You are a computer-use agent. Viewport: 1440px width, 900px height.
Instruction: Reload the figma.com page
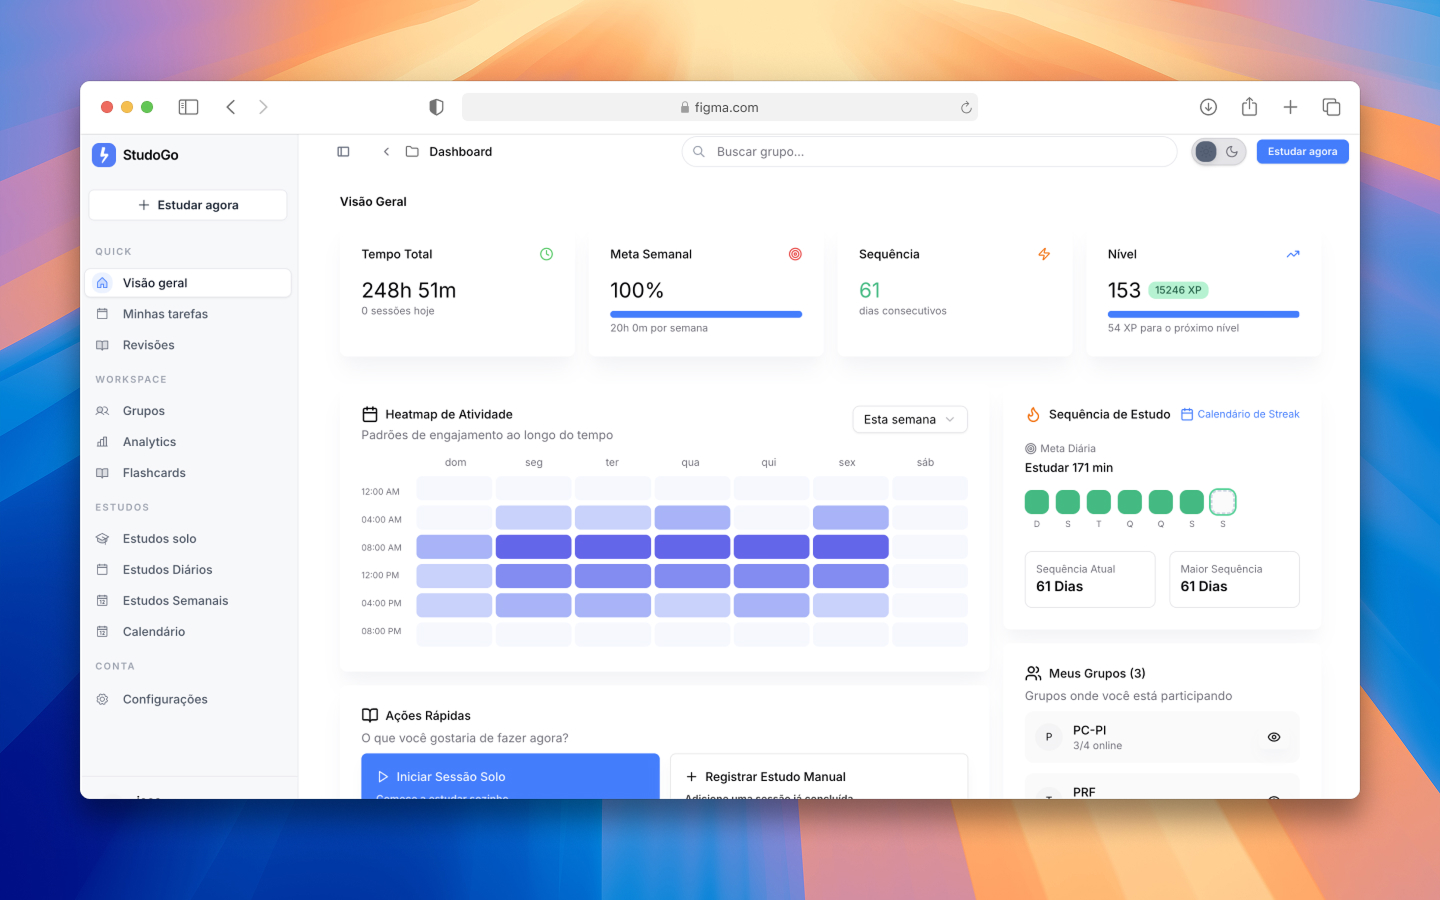966,108
